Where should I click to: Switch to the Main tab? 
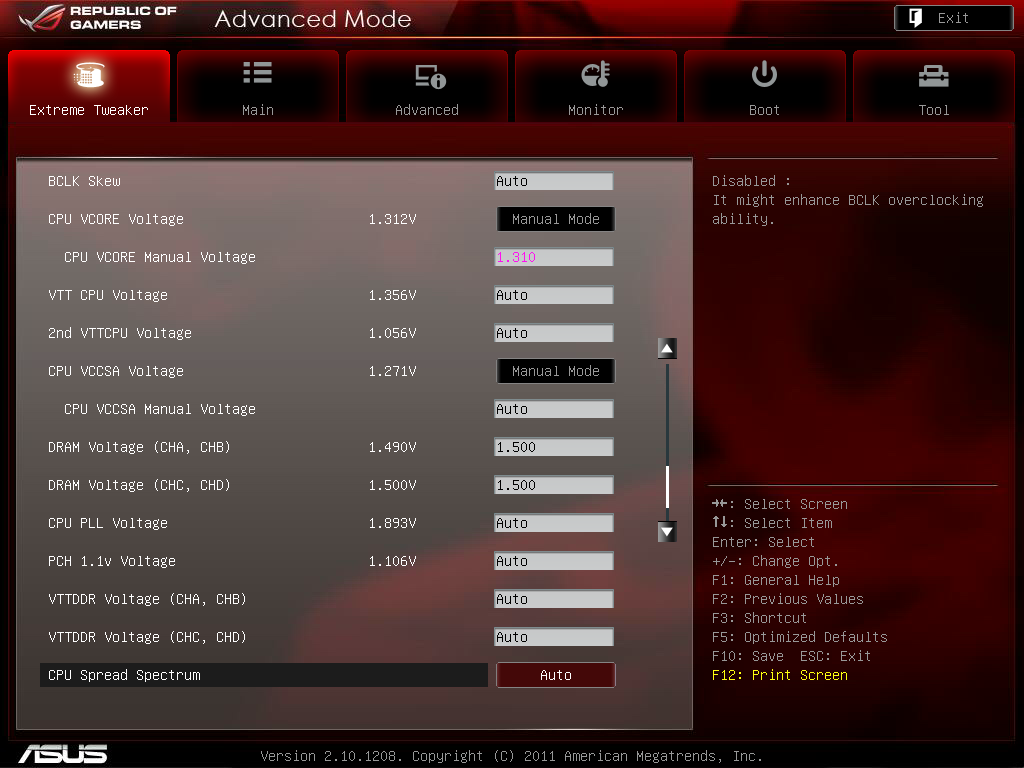tap(257, 86)
